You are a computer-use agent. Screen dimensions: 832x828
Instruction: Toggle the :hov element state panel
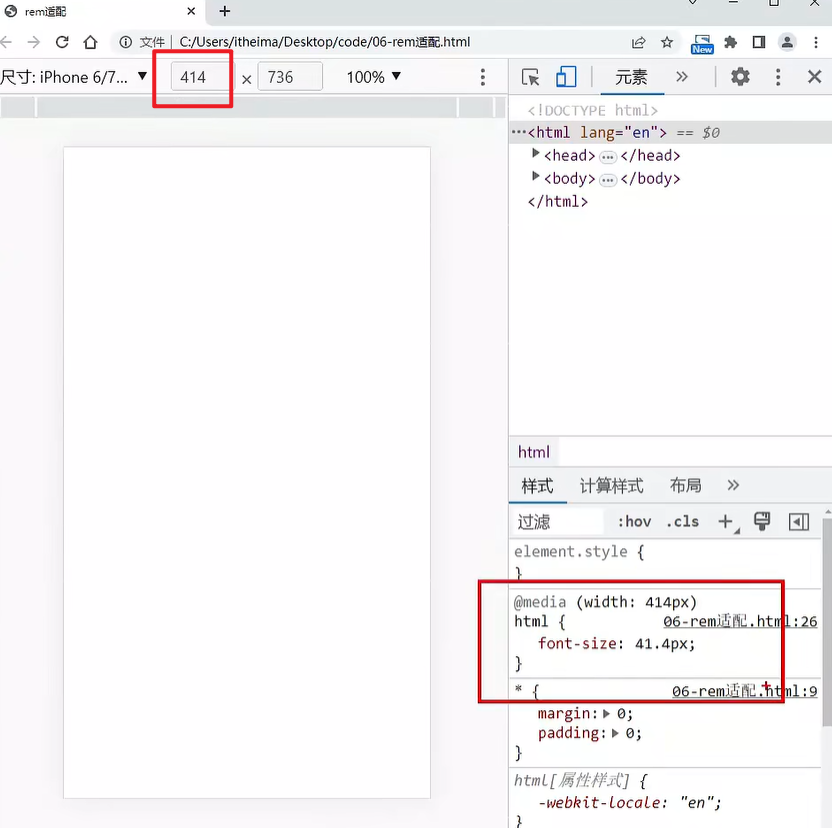634,521
